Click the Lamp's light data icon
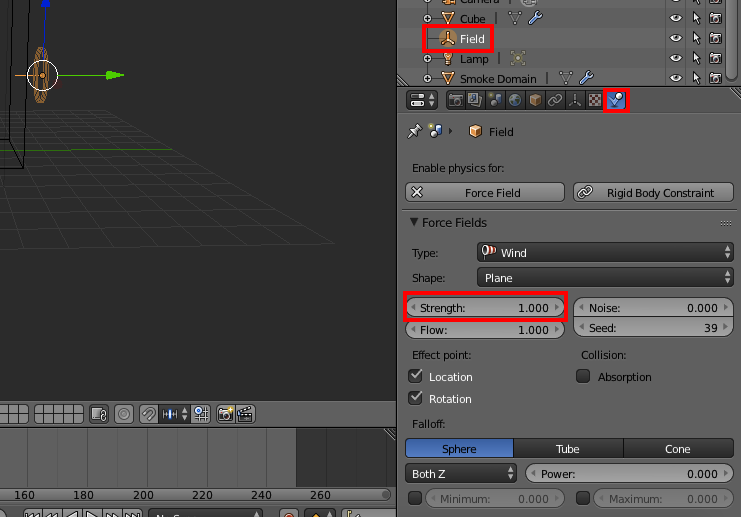The image size is (741, 517). click(518, 58)
